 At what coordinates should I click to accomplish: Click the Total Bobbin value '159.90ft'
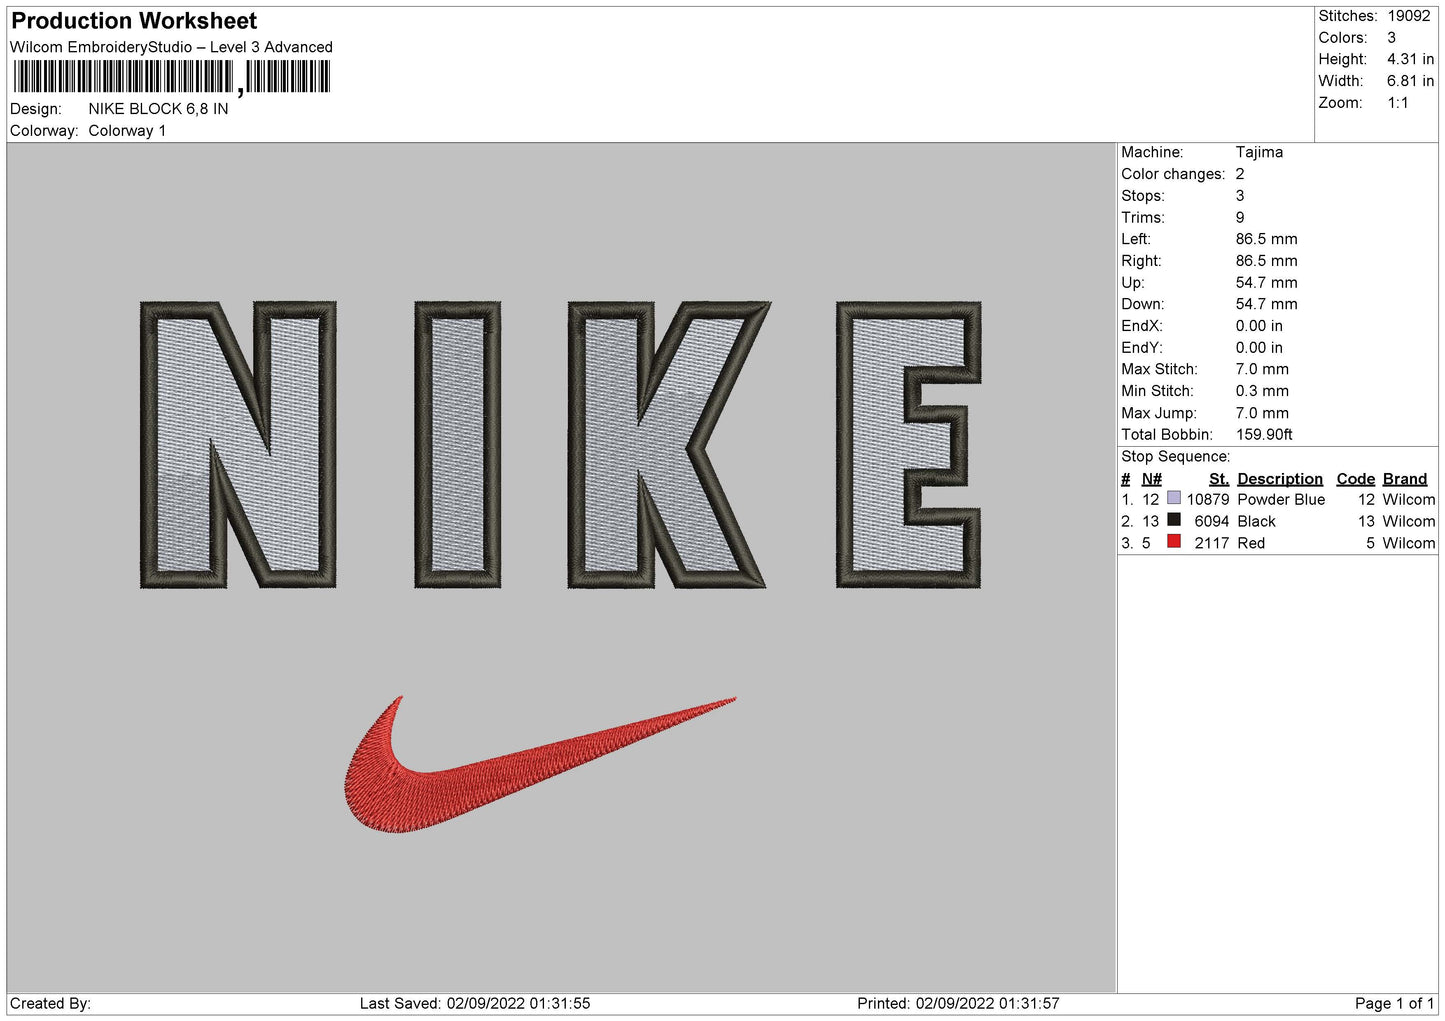[x=1264, y=434]
